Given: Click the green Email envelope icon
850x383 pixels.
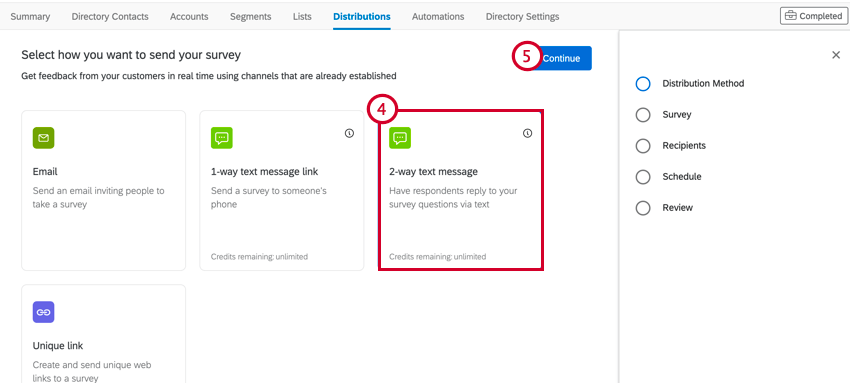Looking at the screenshot, I should pyautogui.click(x=43, y=138).
